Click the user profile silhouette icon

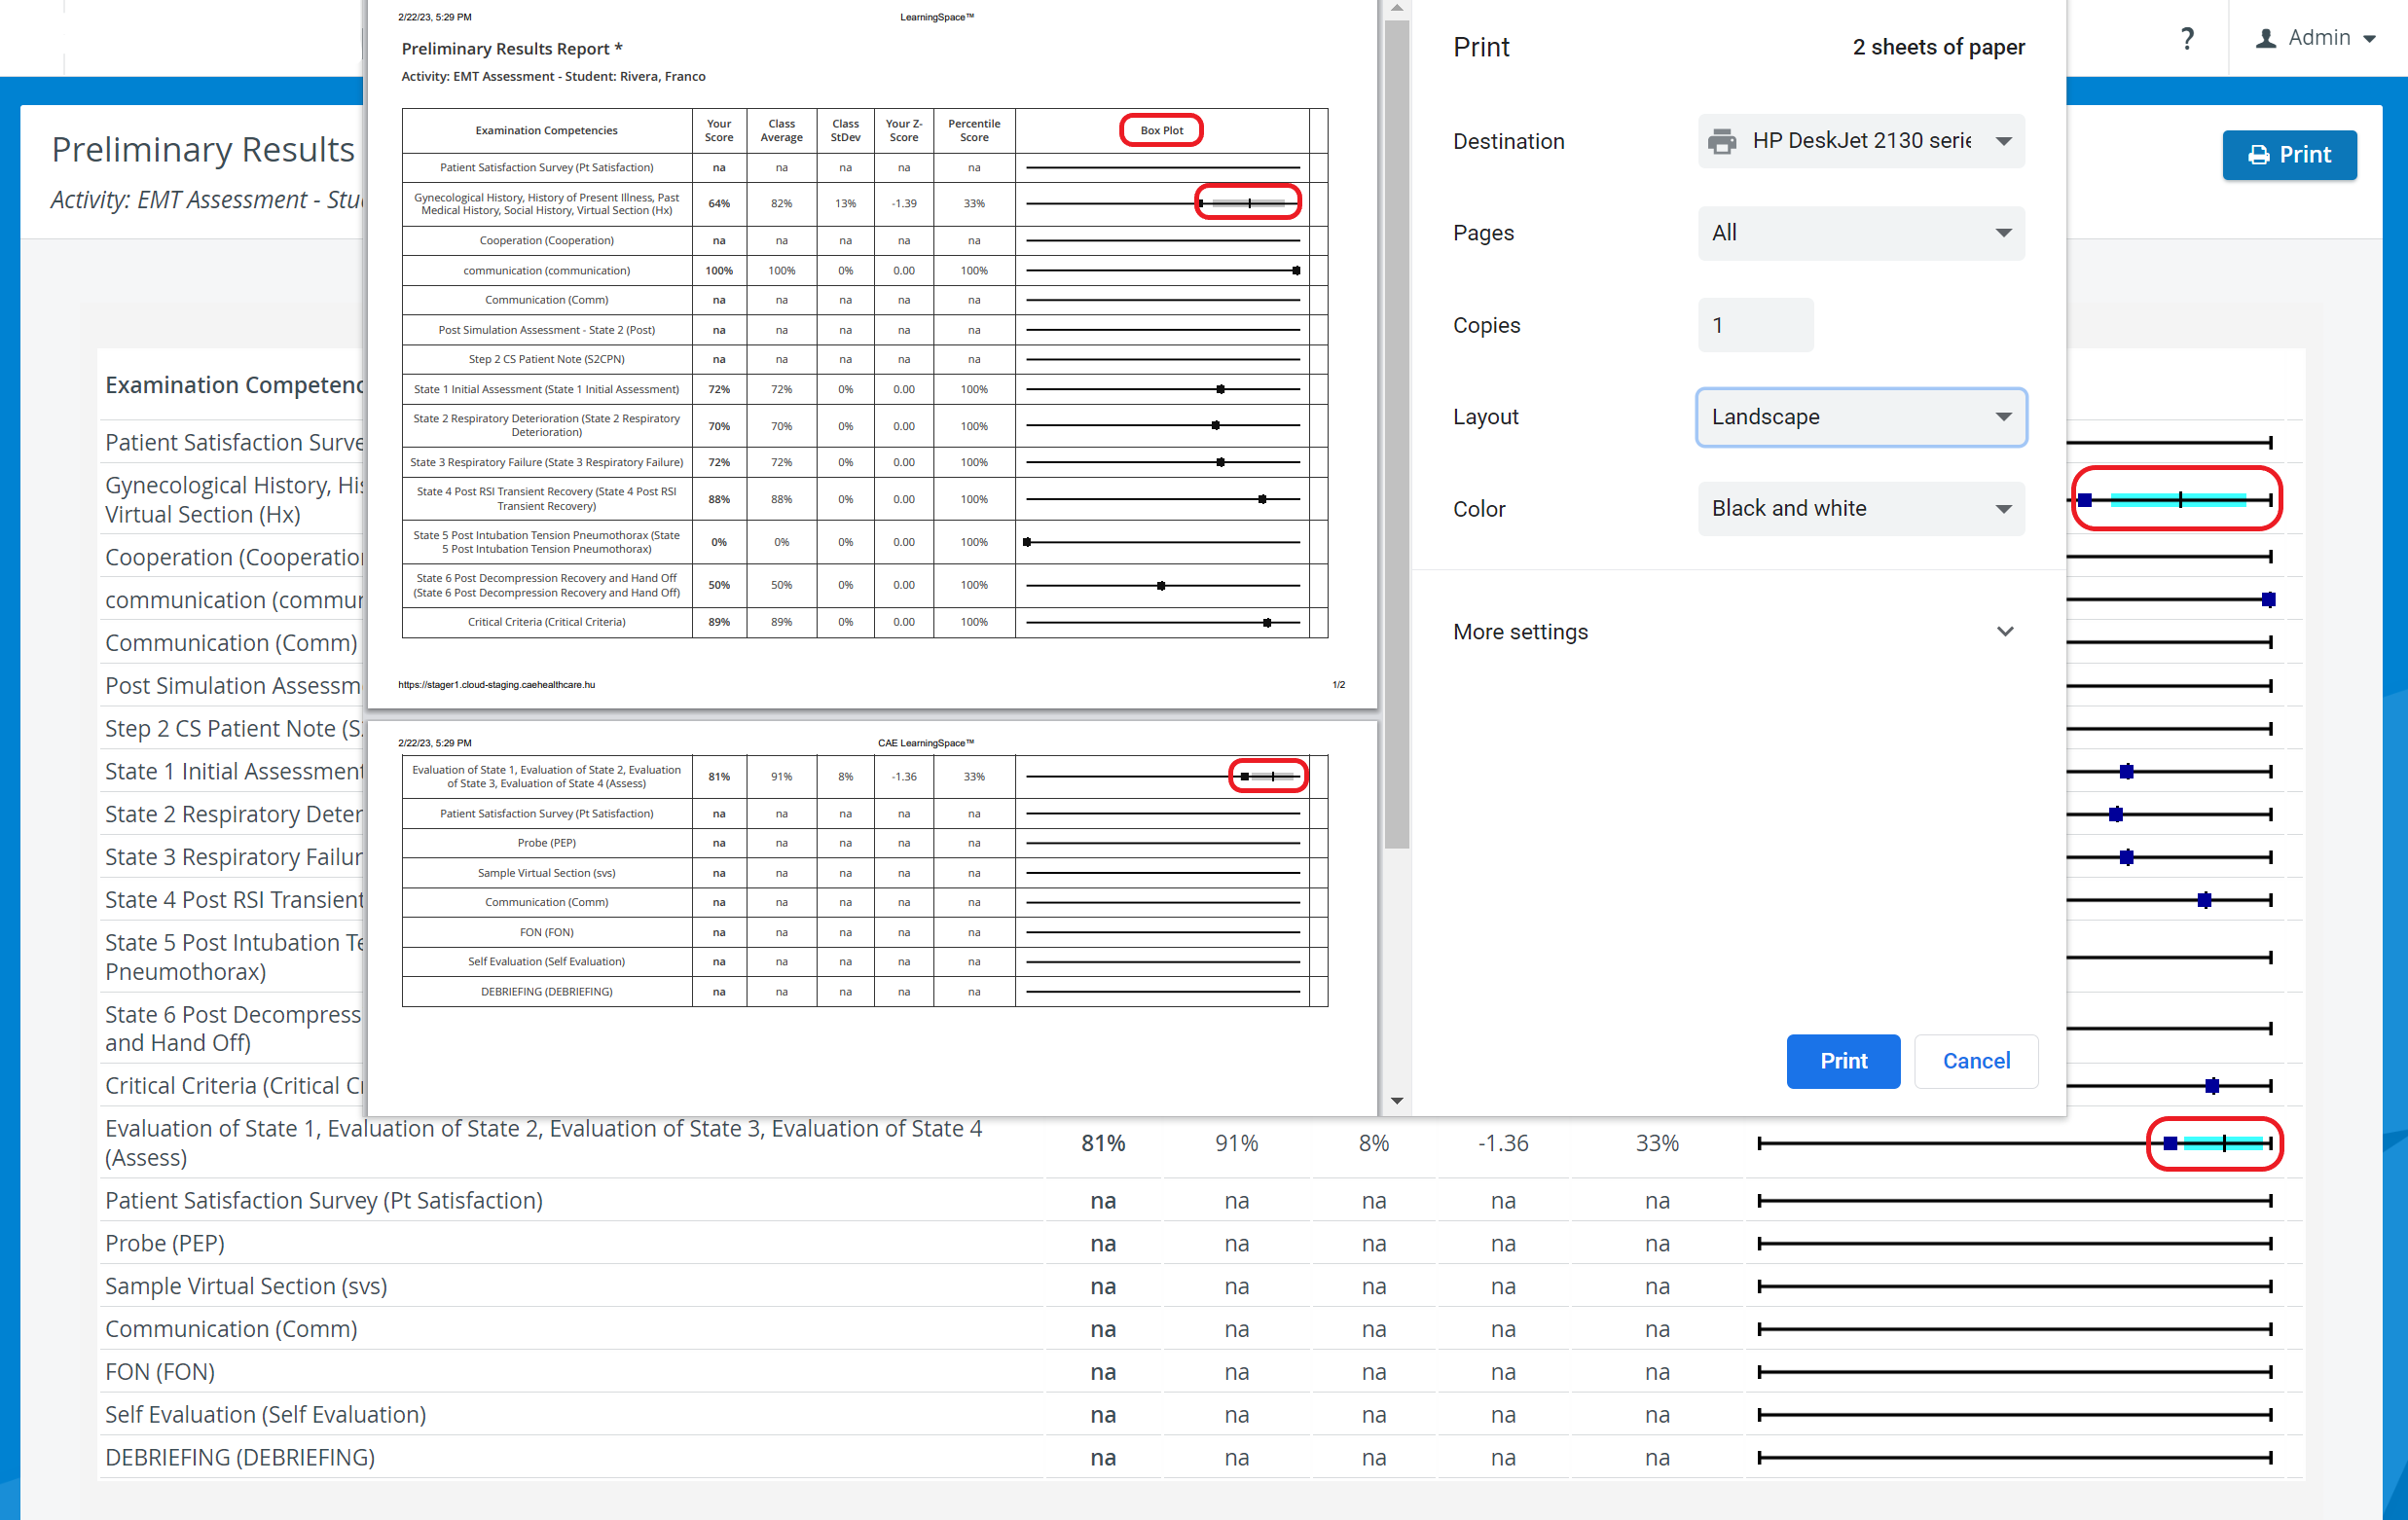coord(2266,38)
